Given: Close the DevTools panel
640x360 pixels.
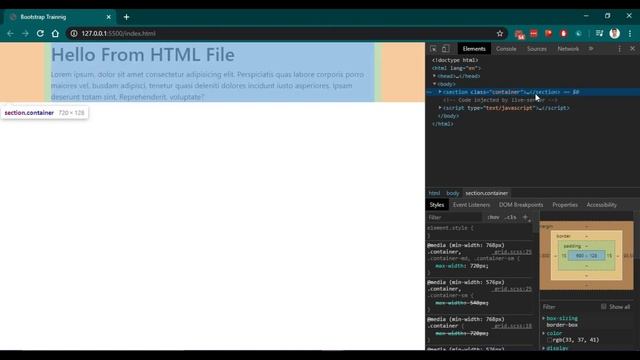Looking at the screenshot, I should [632, 49].
